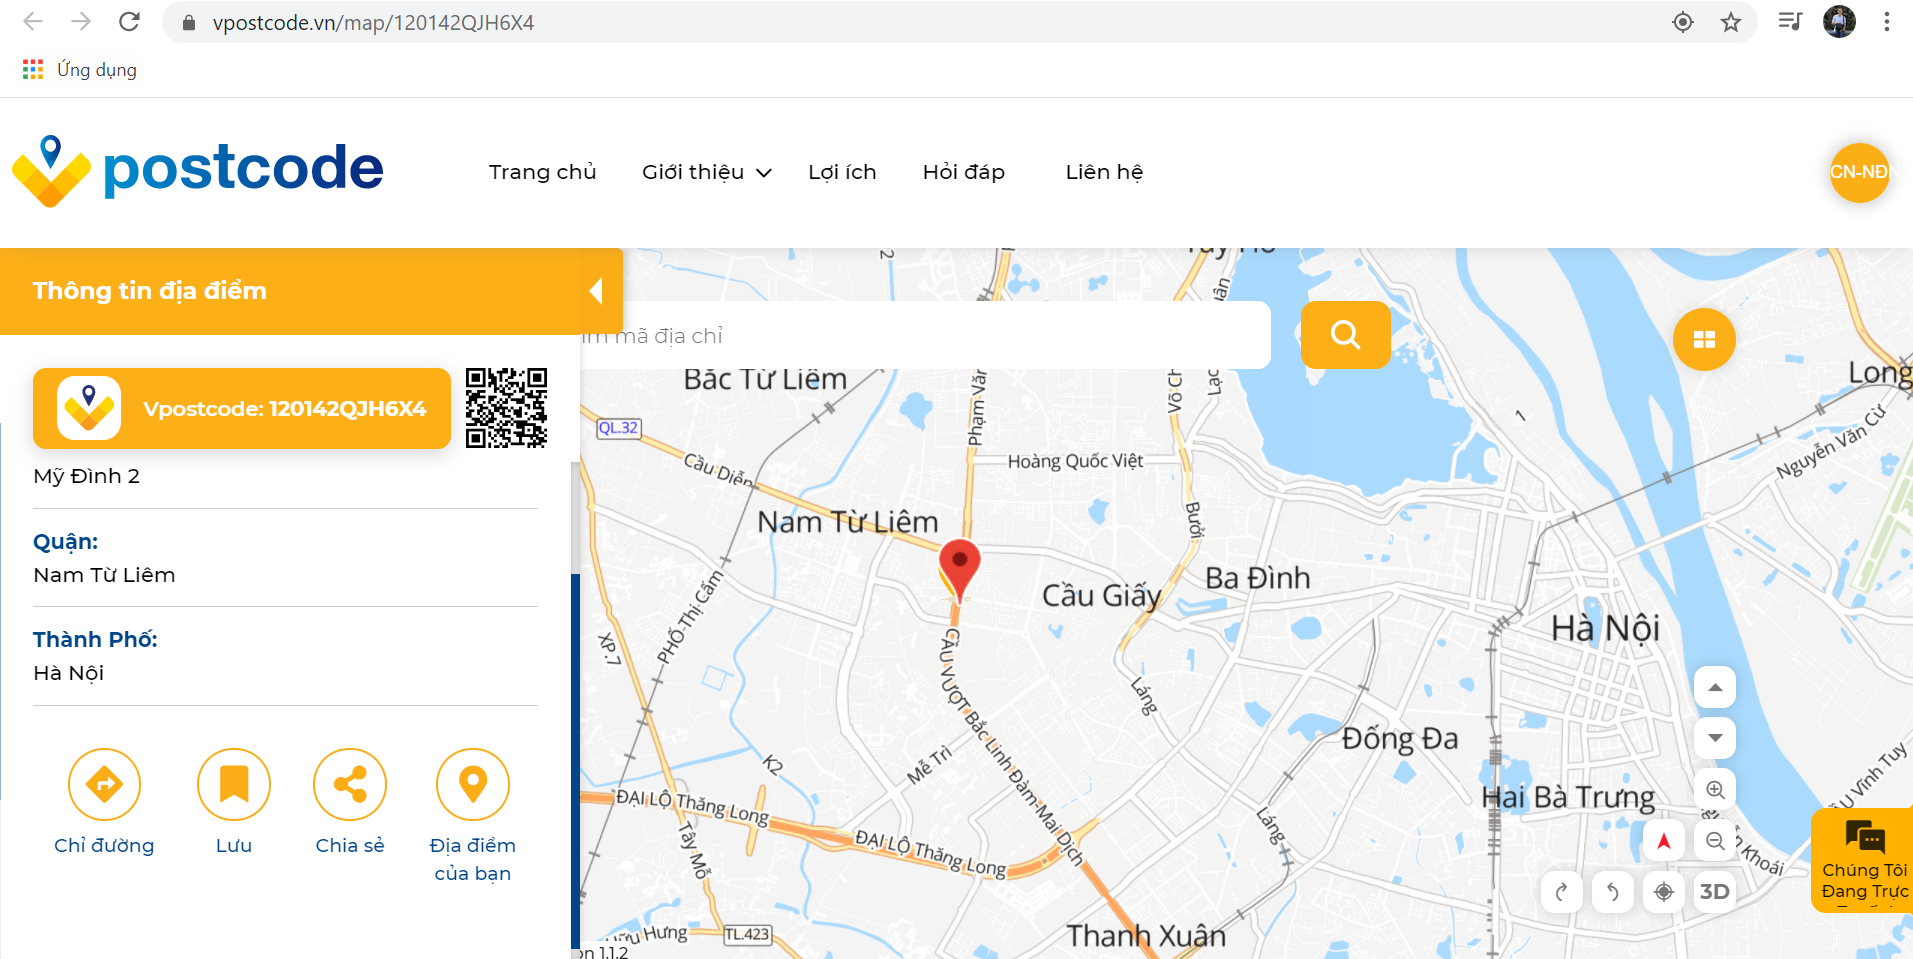Rotate the map counterclockwise
1913x959 pixels.
click(x=1613, y=891)
